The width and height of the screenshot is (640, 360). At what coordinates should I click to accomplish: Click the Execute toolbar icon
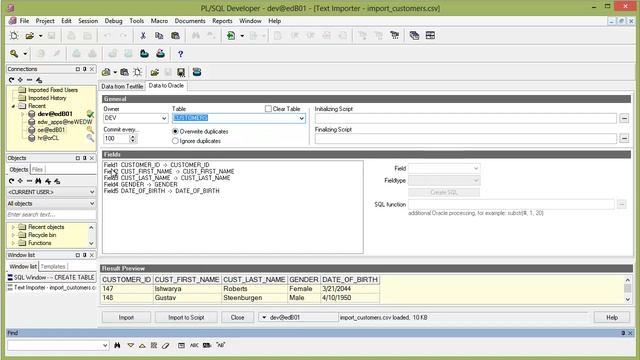point(231,36)
